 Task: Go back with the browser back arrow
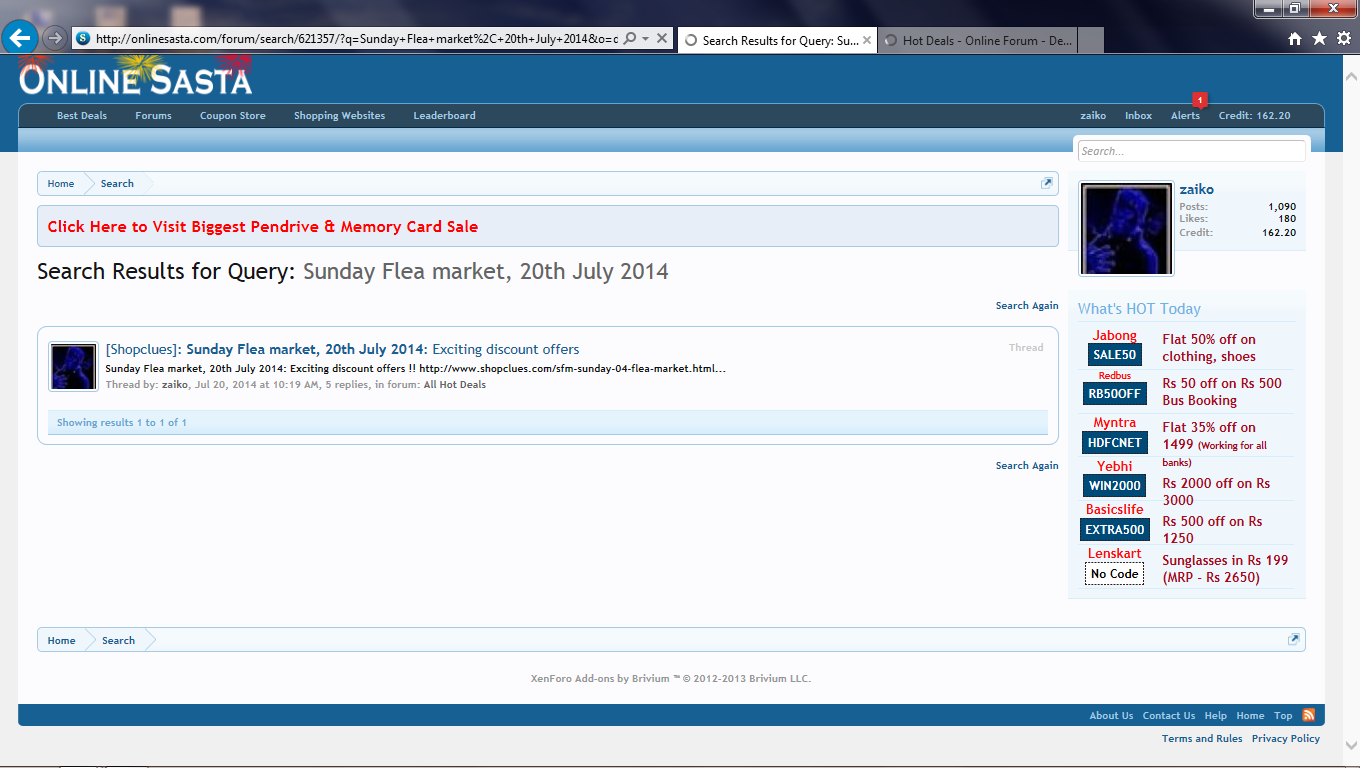point(20,38)
